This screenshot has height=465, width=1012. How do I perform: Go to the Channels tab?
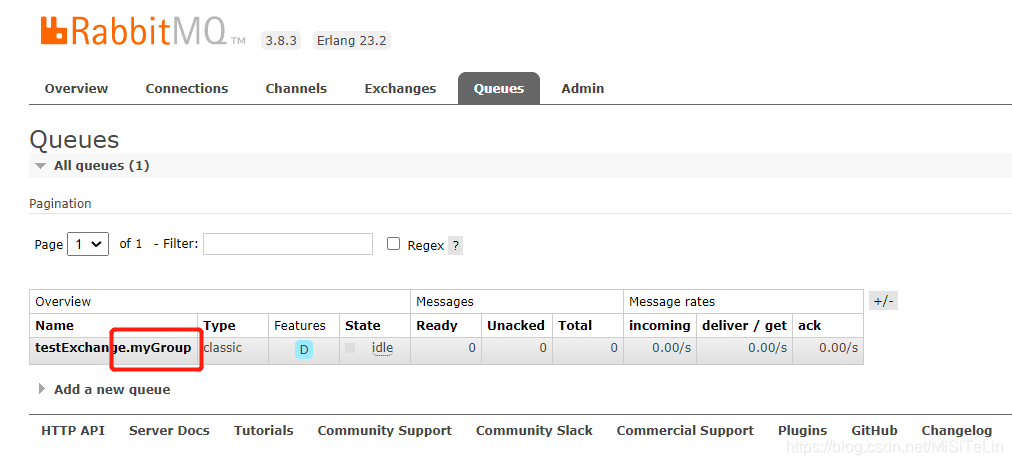coord(296,88)
